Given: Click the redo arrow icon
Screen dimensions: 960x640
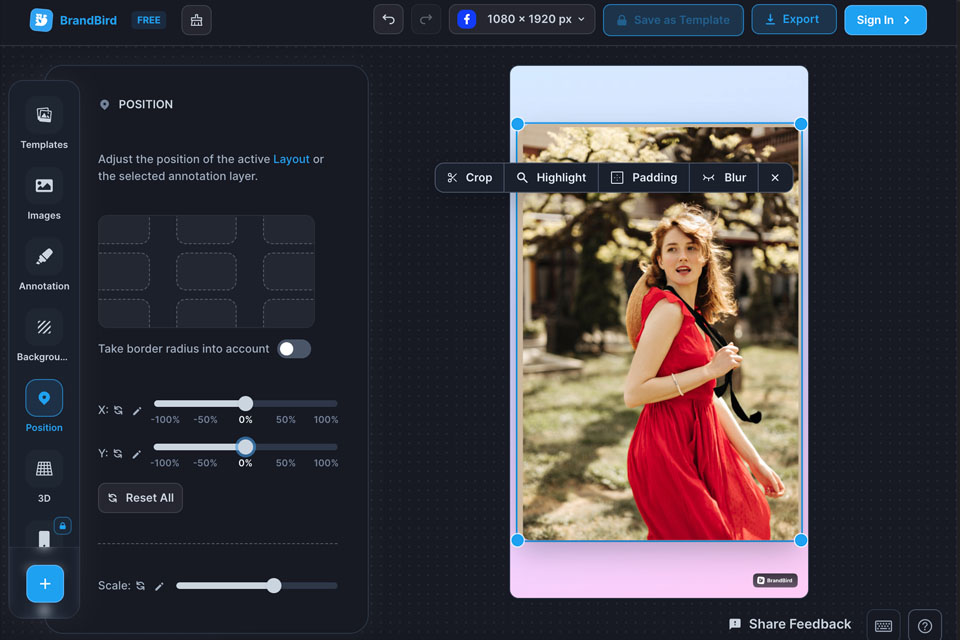Looking at the screenshot, I should point(426,20).
